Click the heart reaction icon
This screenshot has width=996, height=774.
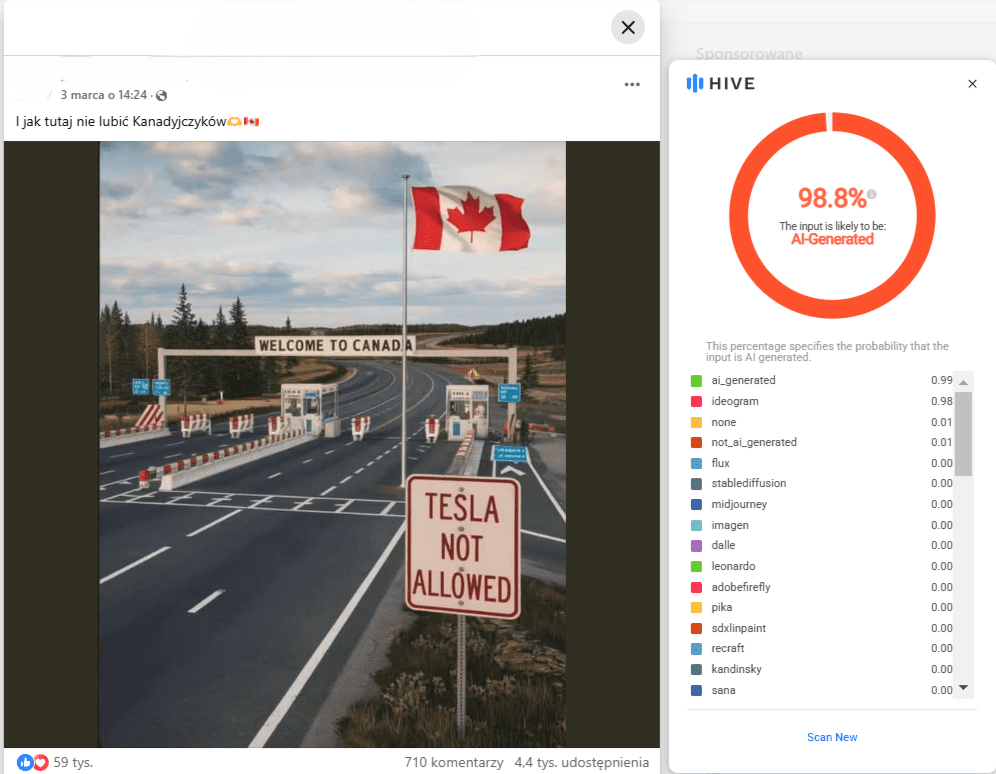coord(41,762)
